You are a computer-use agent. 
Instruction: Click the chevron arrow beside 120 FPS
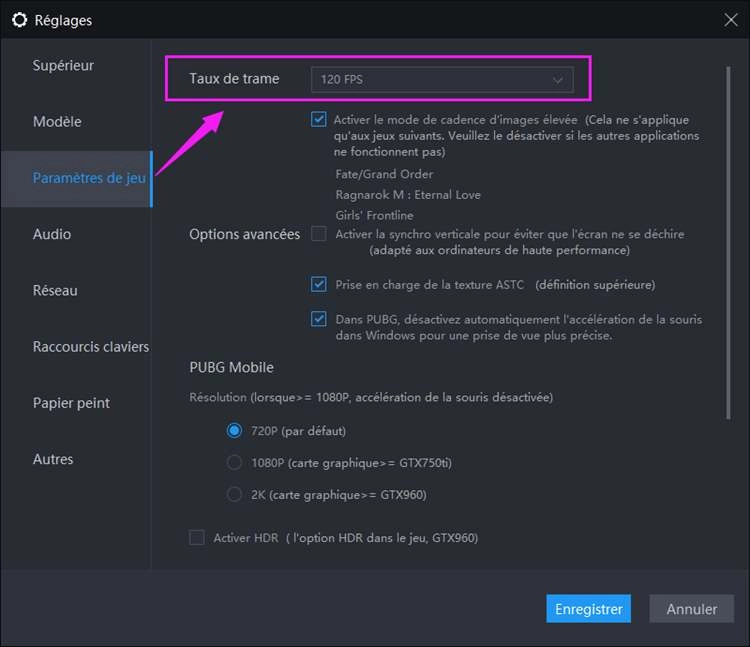pyautogui.click(x=558, y=79)
